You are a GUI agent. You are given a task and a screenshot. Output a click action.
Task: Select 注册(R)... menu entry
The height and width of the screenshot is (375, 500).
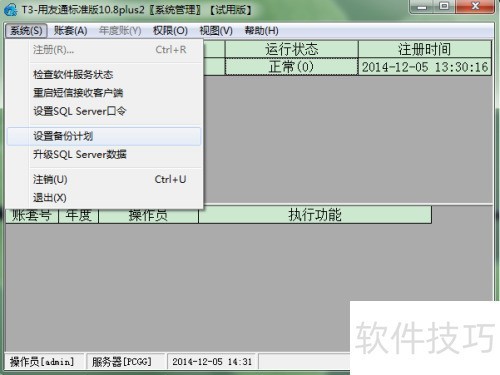[x=104, y=50]
